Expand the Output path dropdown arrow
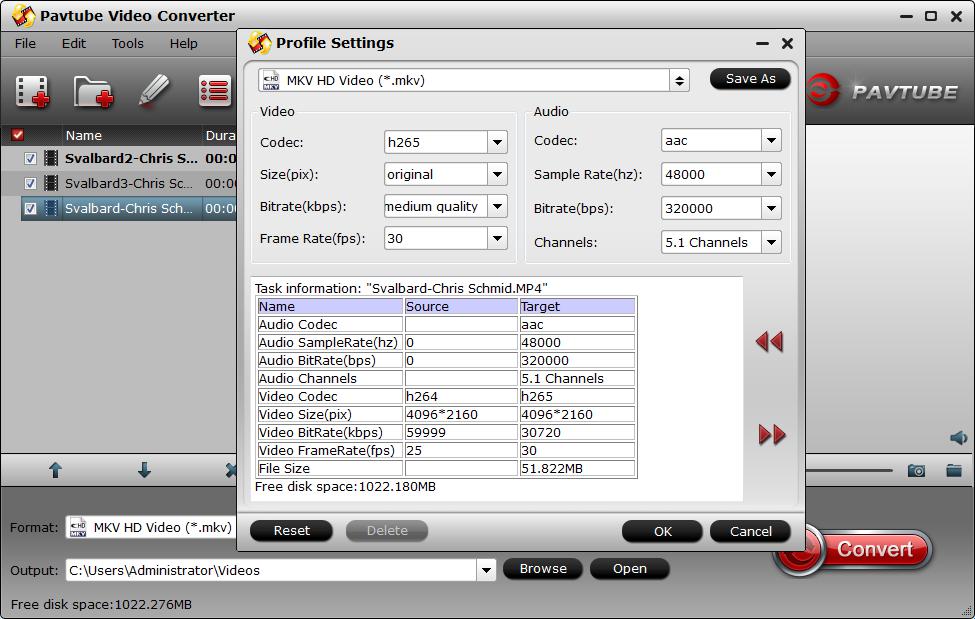The image size is (975, 619). tap(486, 569)
